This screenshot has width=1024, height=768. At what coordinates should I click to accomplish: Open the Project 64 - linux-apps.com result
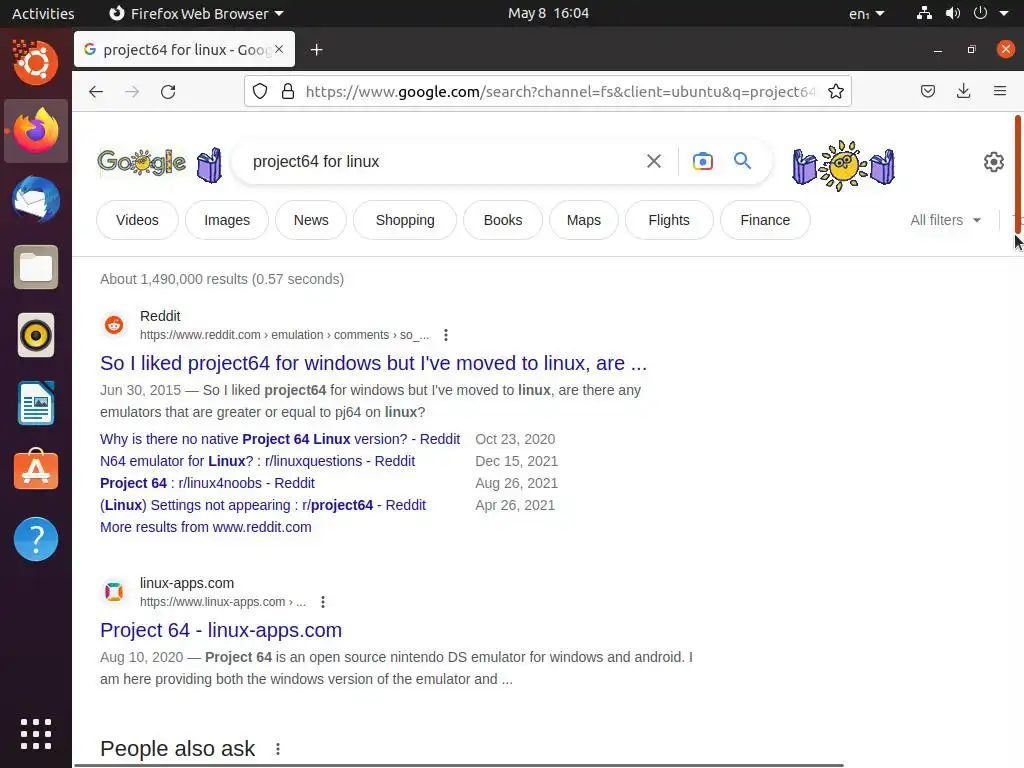[x=221, y=630]
